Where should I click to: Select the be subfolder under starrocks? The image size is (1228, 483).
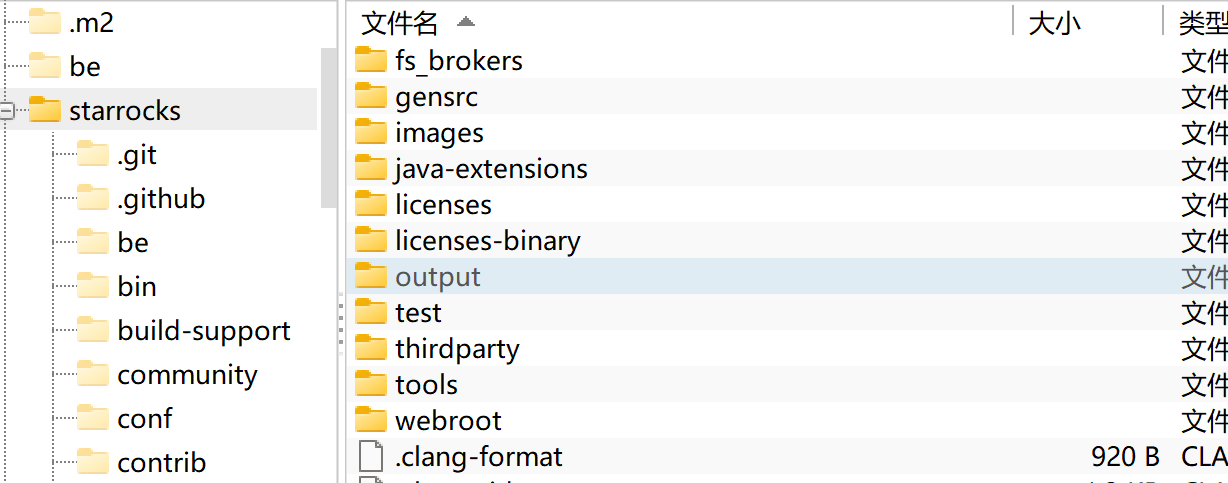coord(133,243)
